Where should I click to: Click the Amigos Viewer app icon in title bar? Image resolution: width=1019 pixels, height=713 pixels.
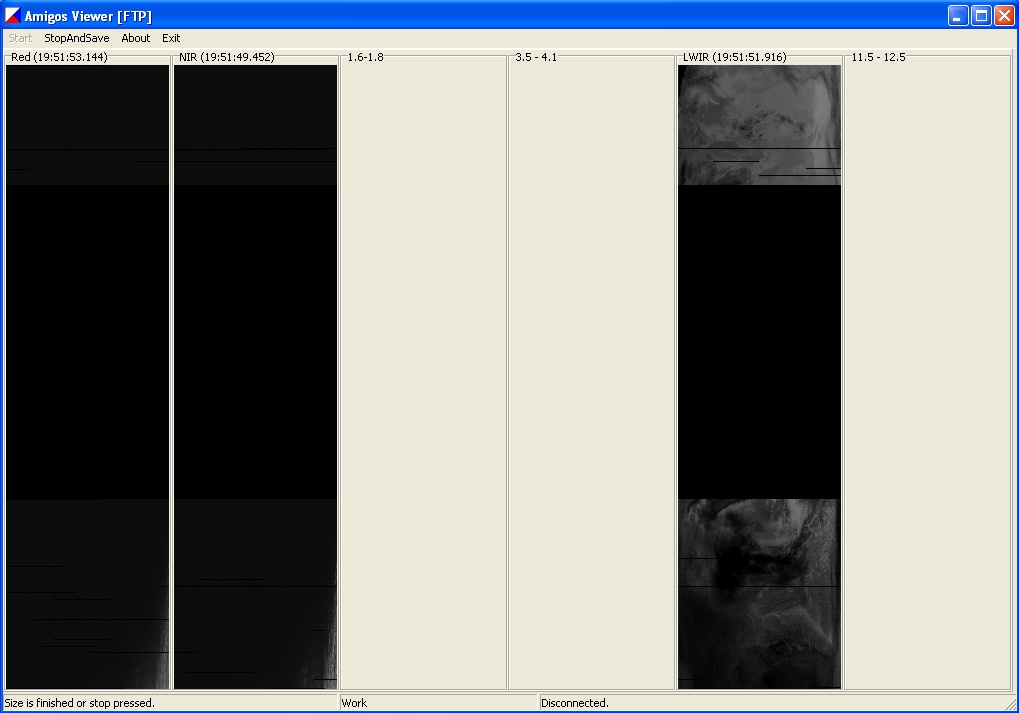(x=12, y=15)
